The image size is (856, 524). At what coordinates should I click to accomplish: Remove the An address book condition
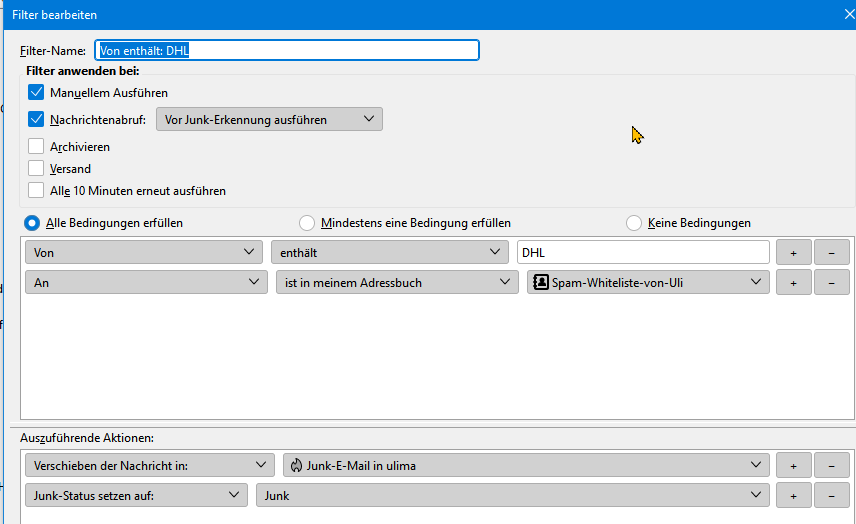coord(831,283)
